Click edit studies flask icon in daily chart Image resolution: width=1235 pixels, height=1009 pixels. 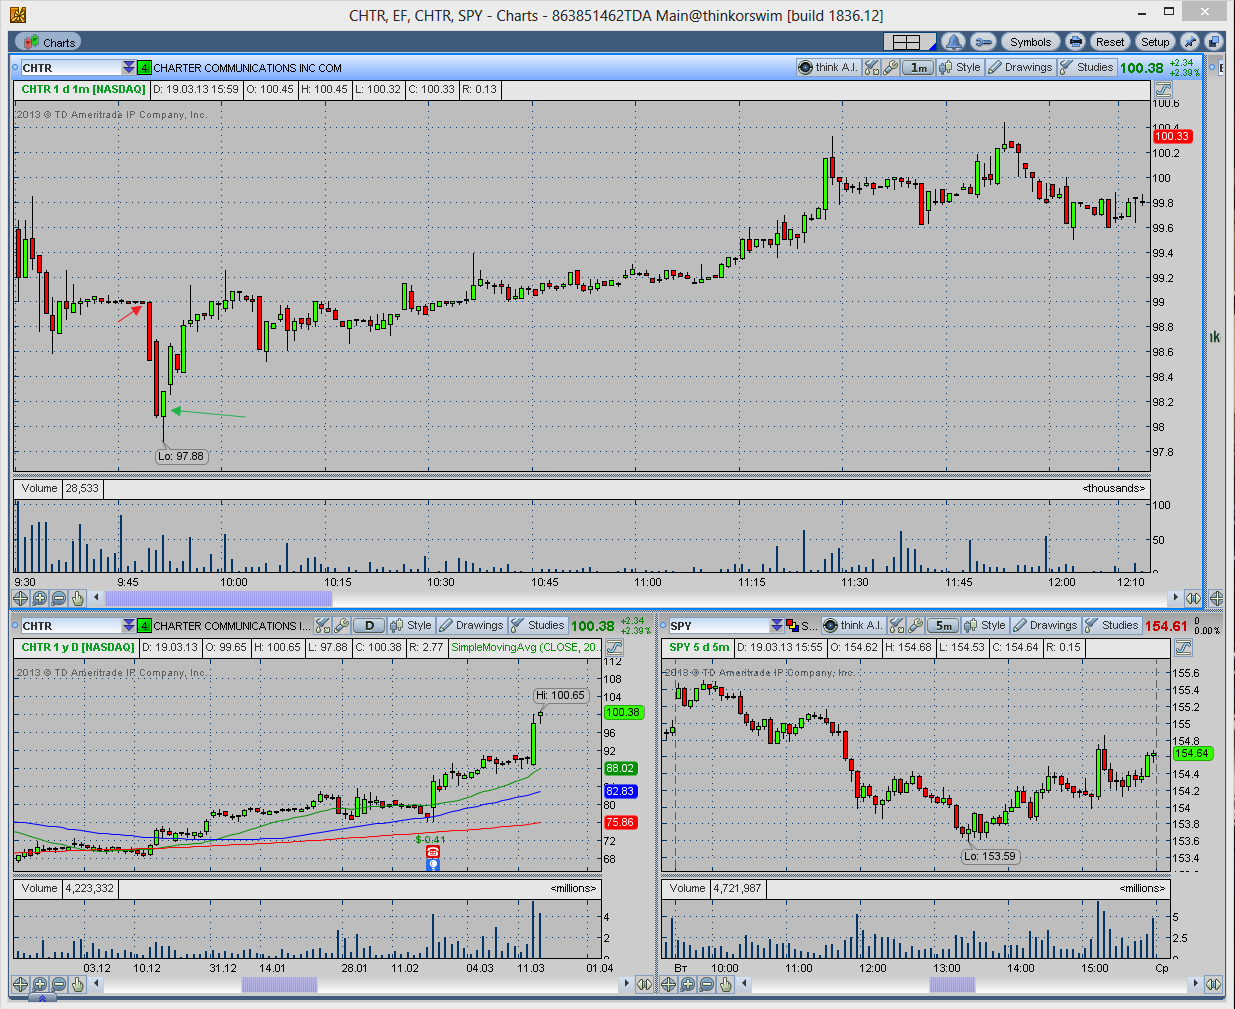click(323, 625)
